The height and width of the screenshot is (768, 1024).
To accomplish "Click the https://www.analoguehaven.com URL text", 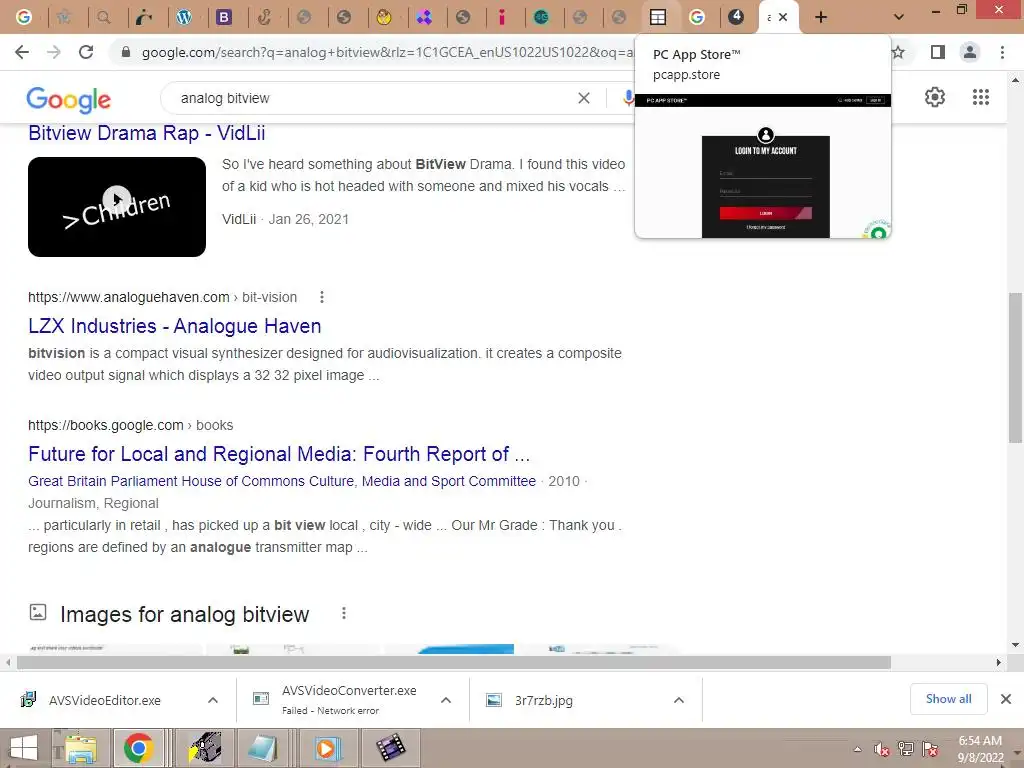I will (x=129, y=297).
